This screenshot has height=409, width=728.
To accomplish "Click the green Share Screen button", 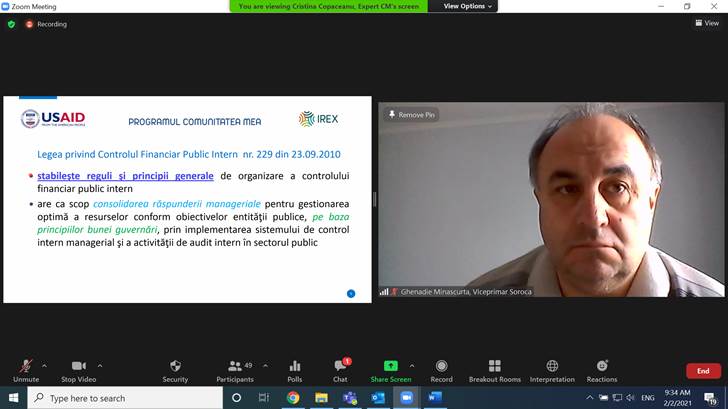I will (x=390, y=370).
